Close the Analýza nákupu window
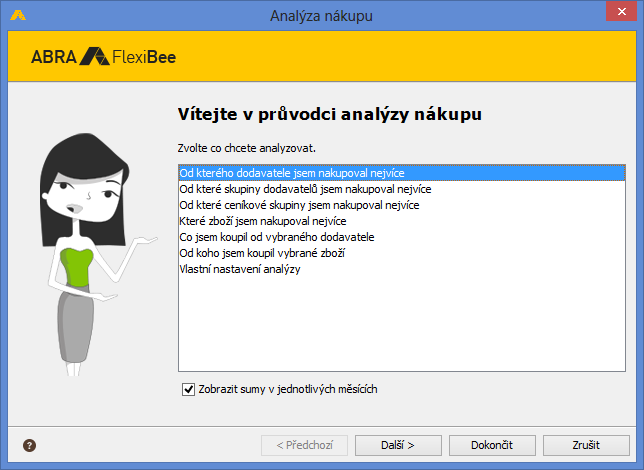 pyautogui.click(x=621, y=11)
